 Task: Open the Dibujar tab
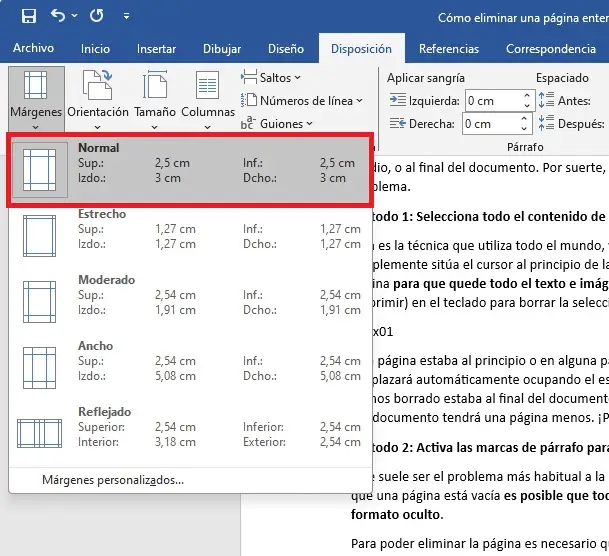[222, 49]
